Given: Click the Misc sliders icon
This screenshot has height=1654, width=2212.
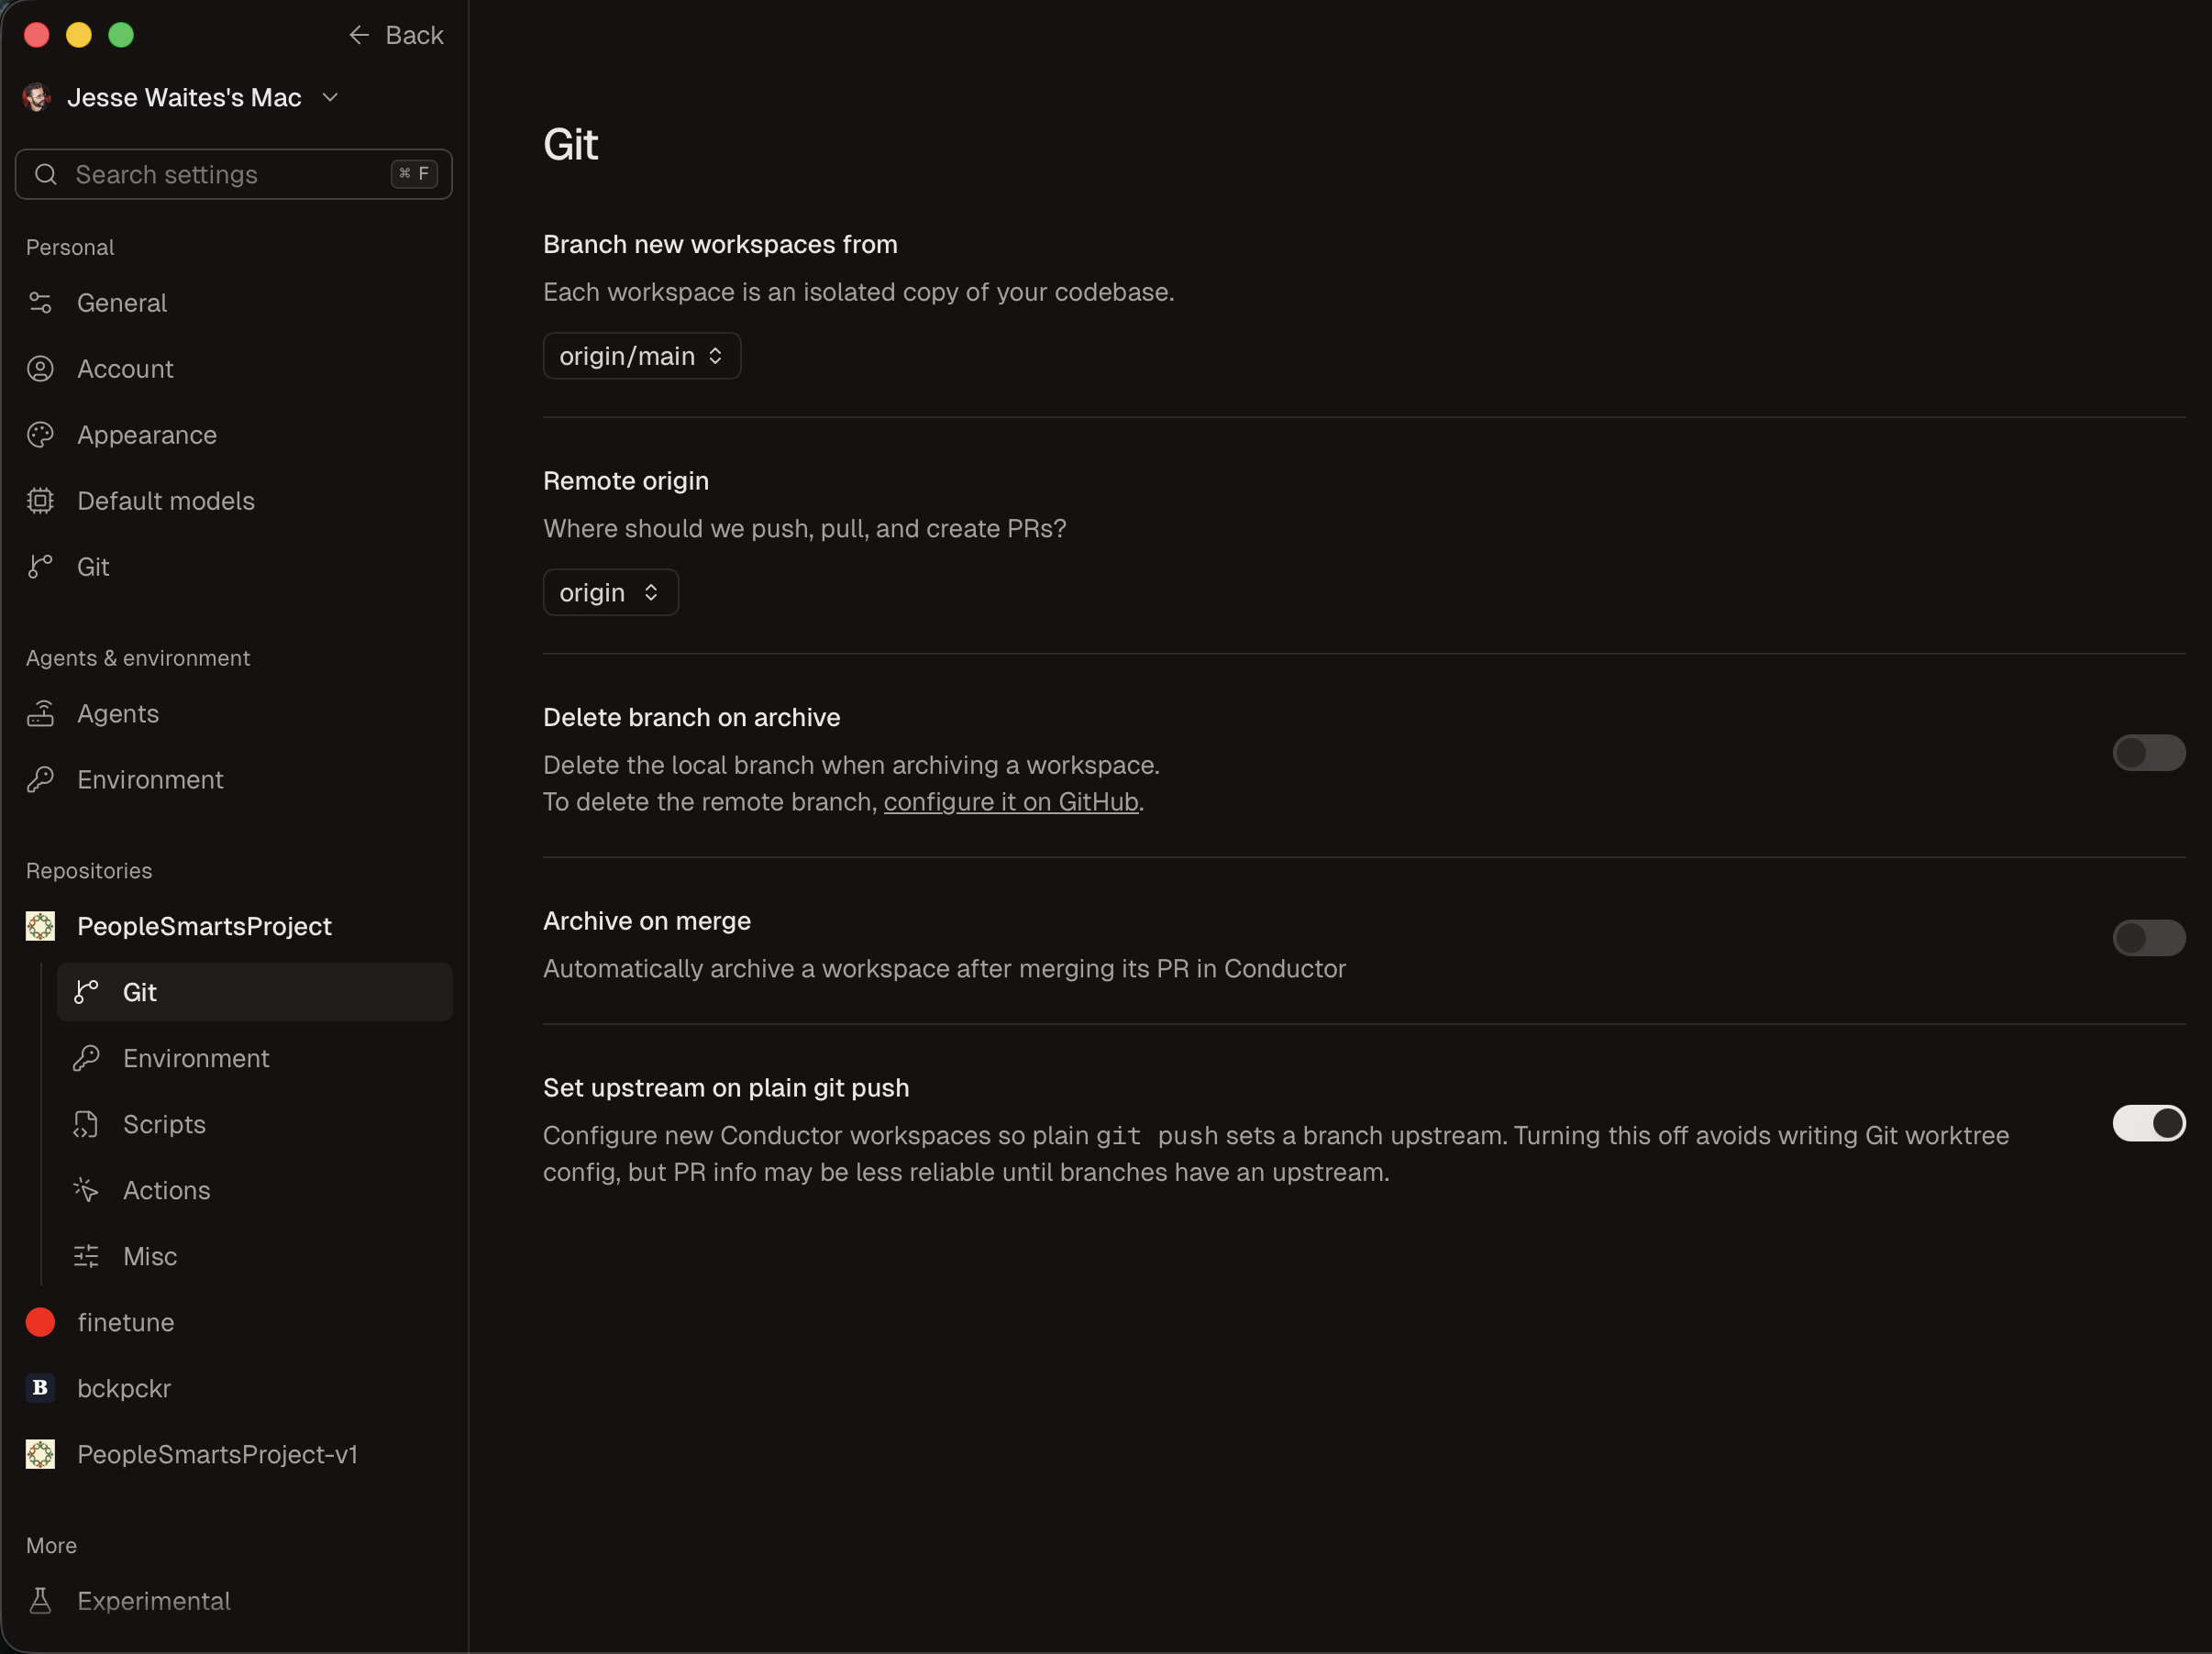Looking at the screenshot, I should point(86,1256).
